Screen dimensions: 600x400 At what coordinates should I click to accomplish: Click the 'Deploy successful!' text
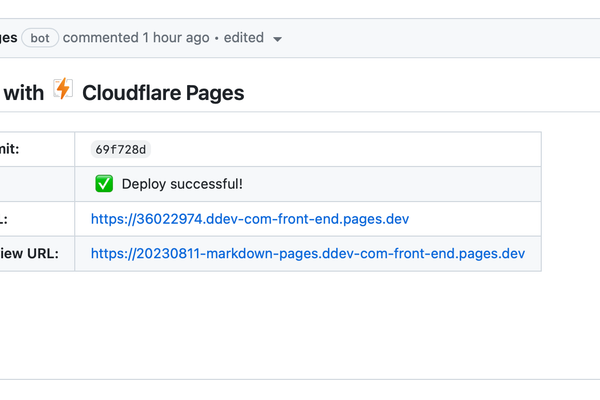tap(182, 184)
